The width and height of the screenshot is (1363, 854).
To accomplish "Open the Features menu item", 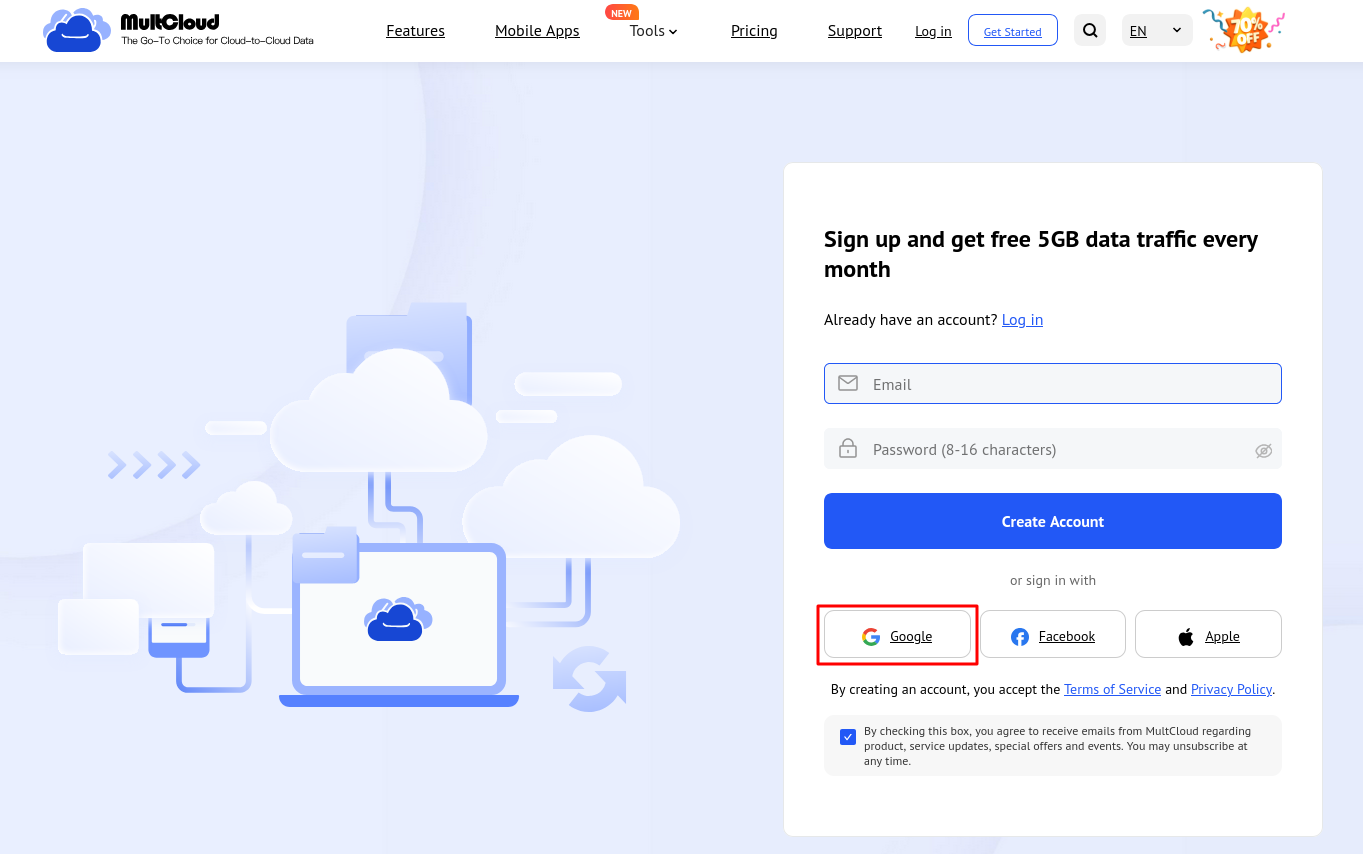I will point(415,31).
